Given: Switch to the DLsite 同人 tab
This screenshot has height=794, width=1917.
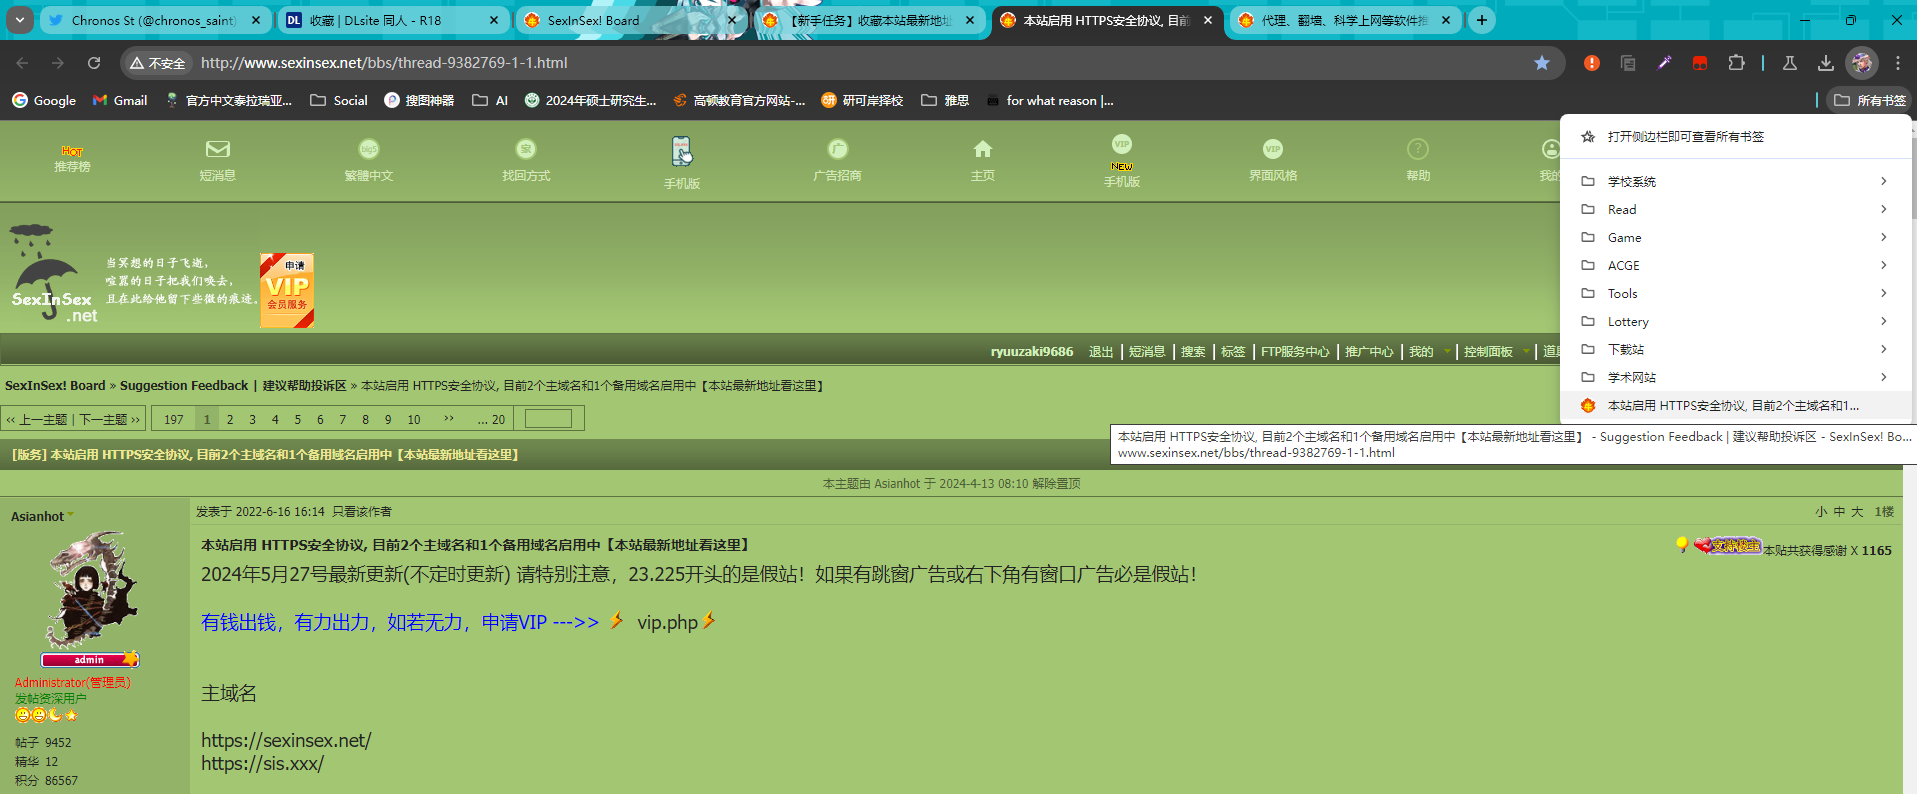Looking at the screenshot, I should point(393,20).
